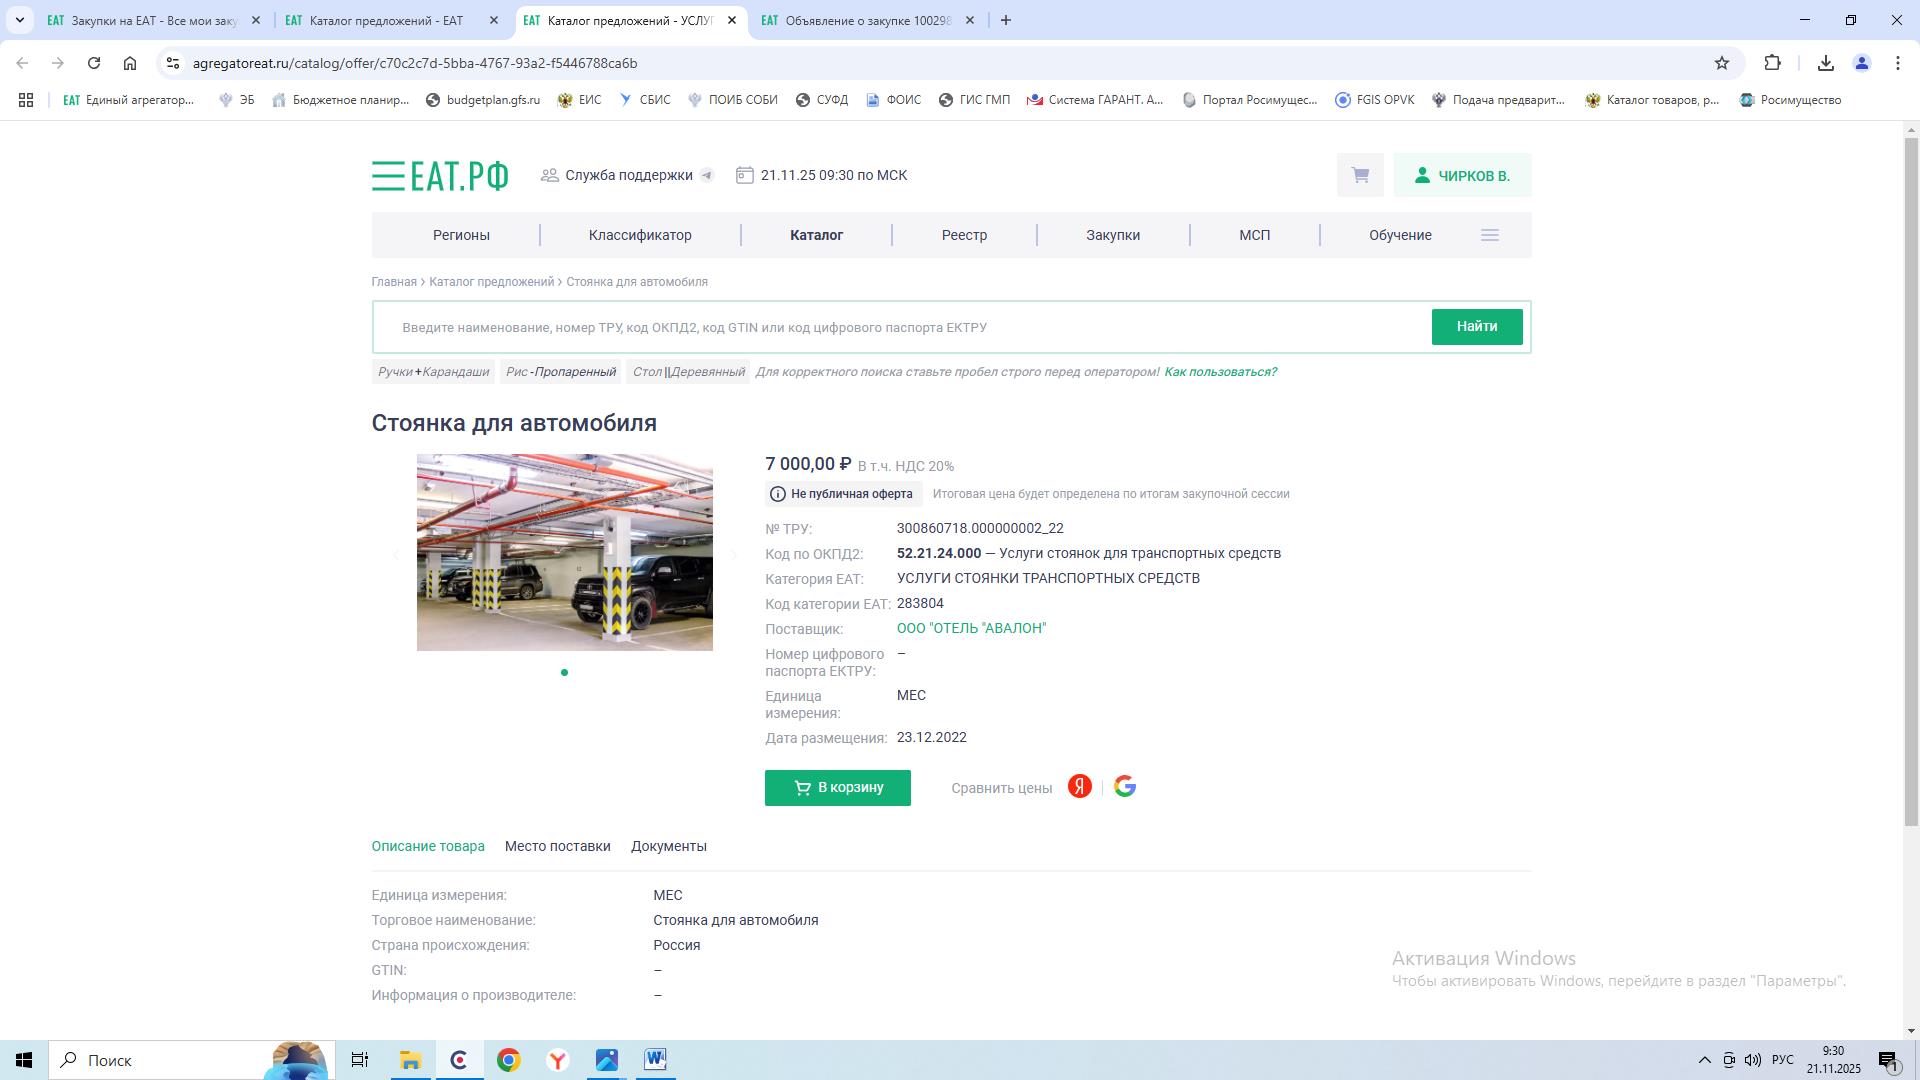This screenshot has height=1080, width=1920.
Task: Click the Google price comparison icon
Action: [1125, 787]
